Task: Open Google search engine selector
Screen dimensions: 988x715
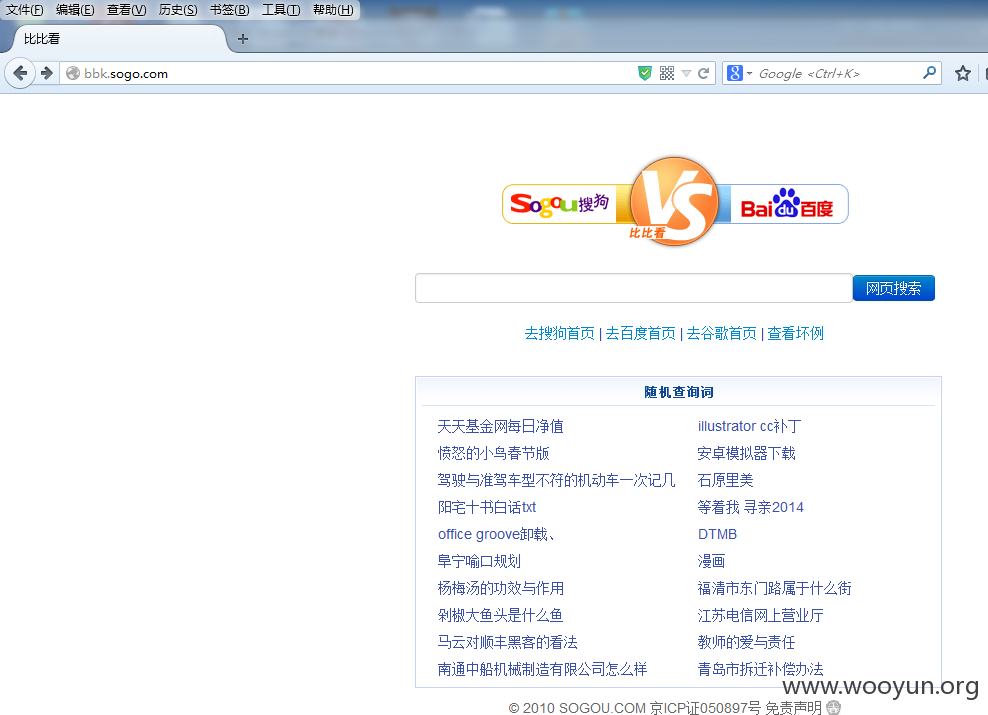Action: (739, 74)
